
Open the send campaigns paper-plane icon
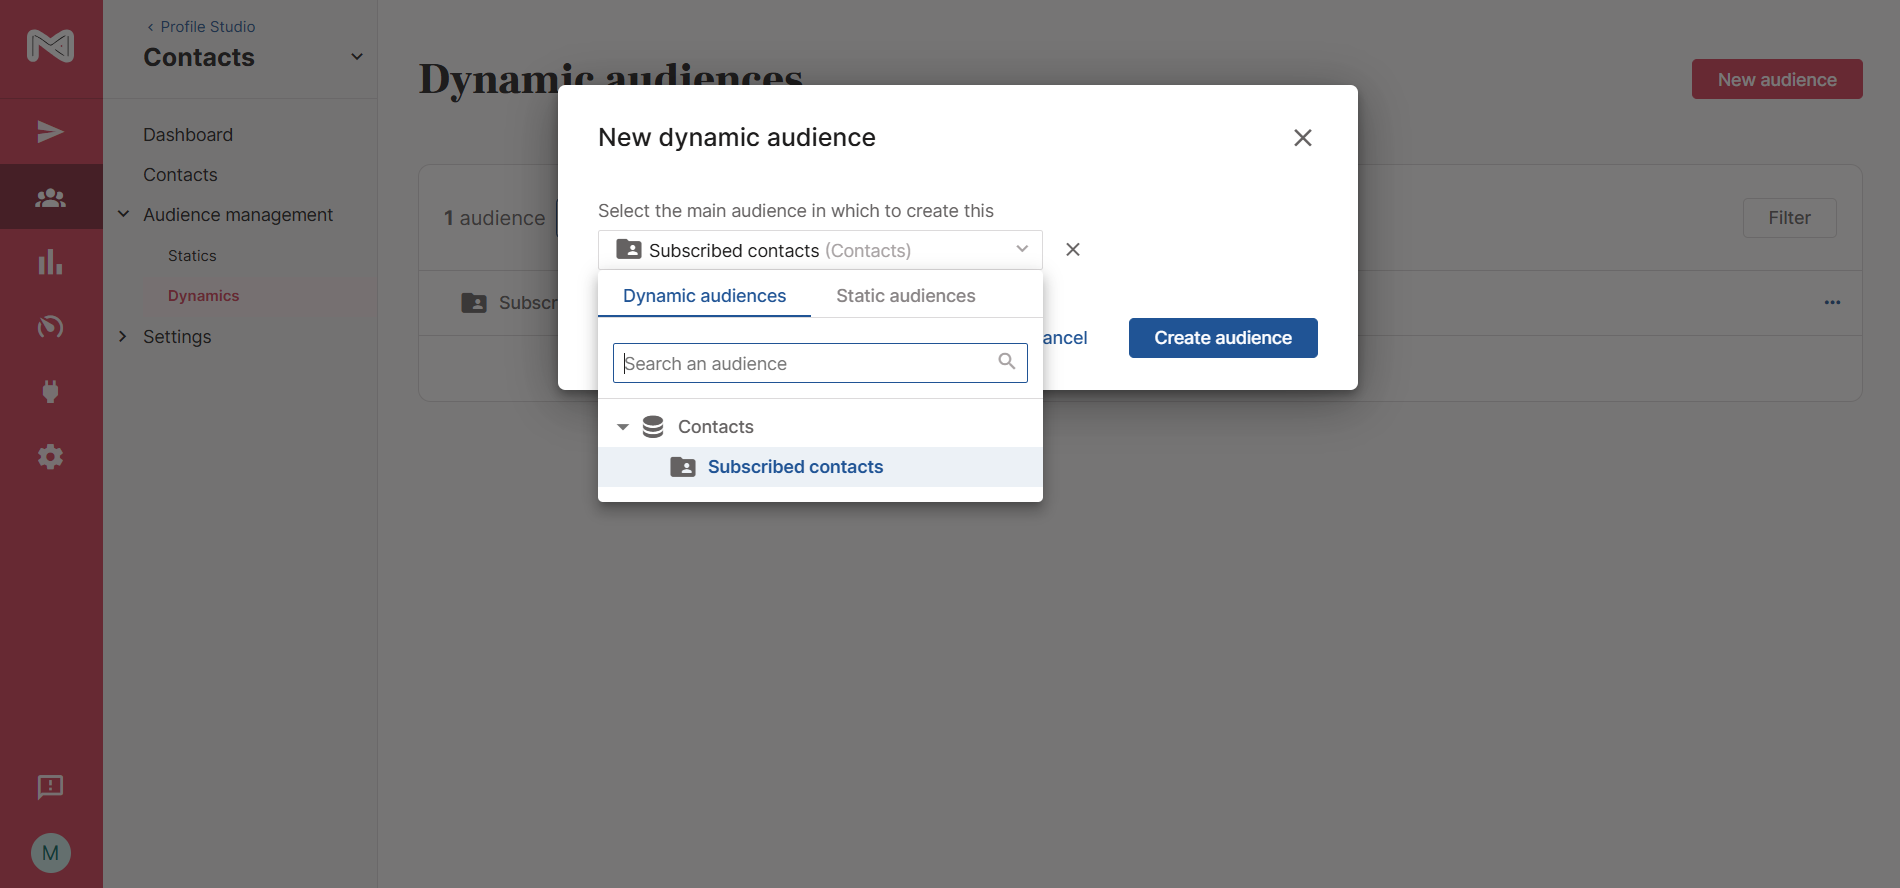50,132
